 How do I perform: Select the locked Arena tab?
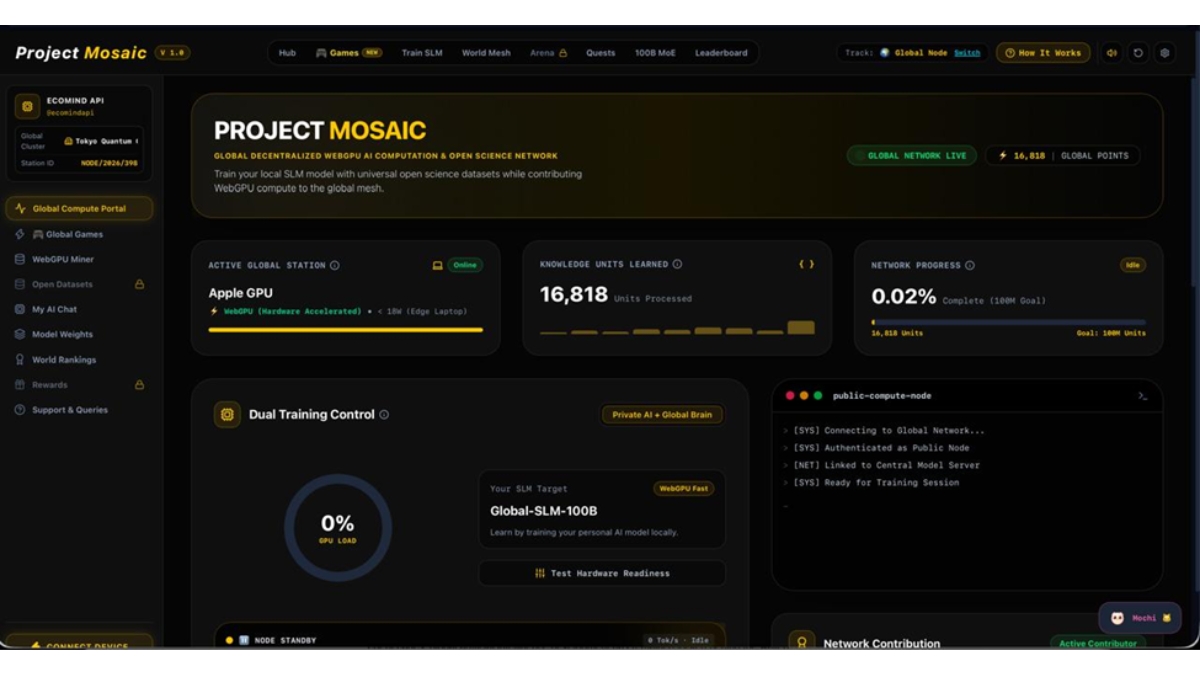(x=548, y=53)
